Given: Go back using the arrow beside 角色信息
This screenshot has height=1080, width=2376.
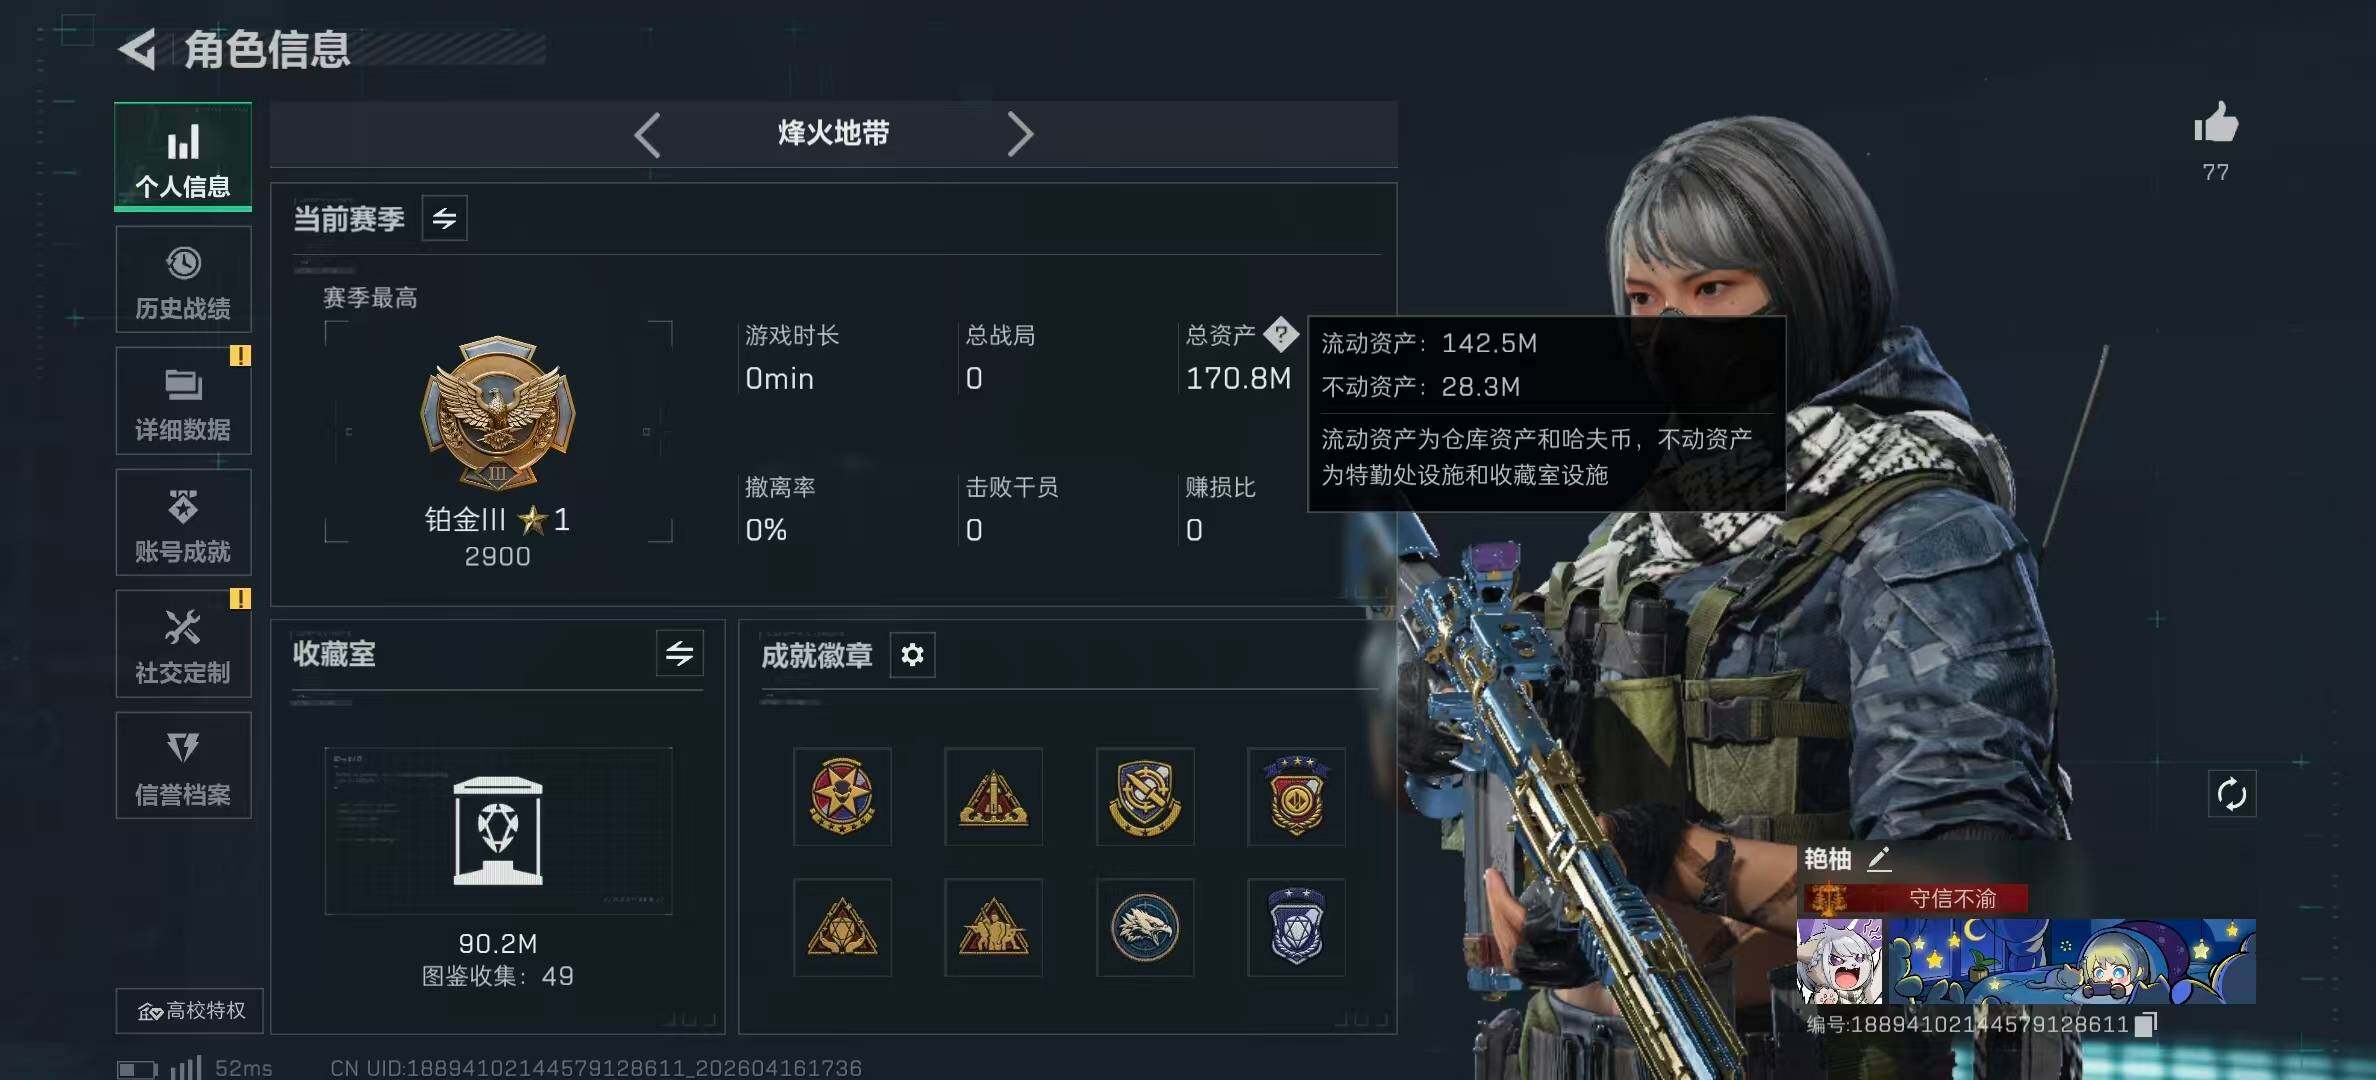Looking at the screenshot, I should pos(137,49).
